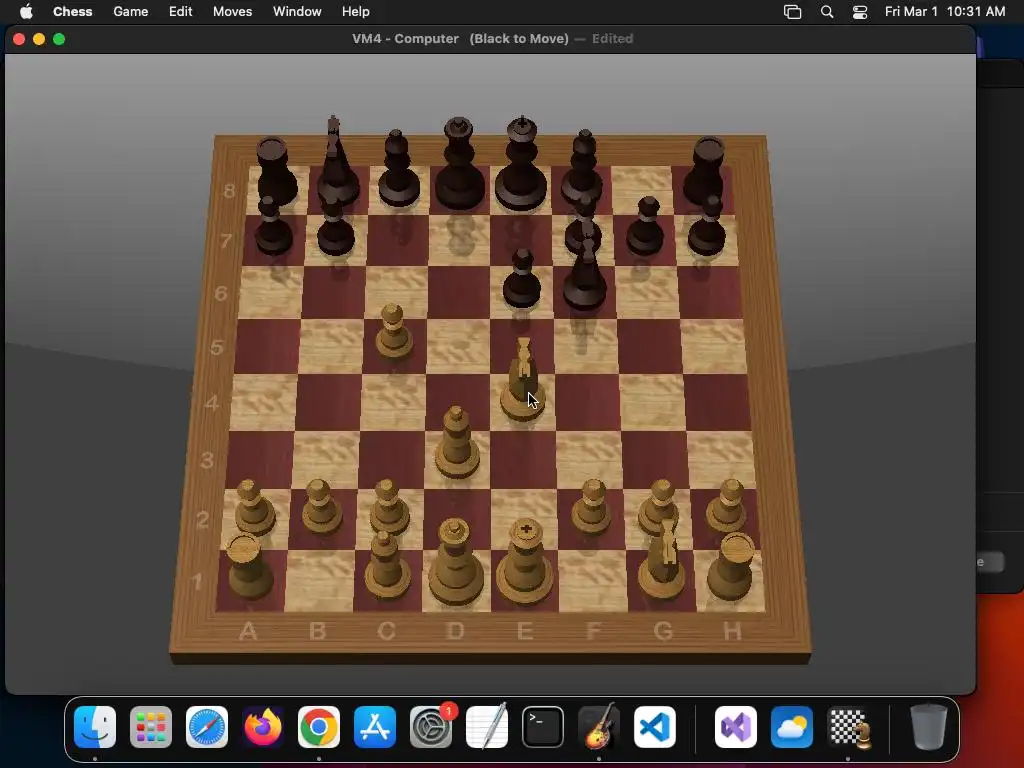Viewport: 1024px width, 768px height.
Task: Open the Window menu
Action: coord(297,12)
